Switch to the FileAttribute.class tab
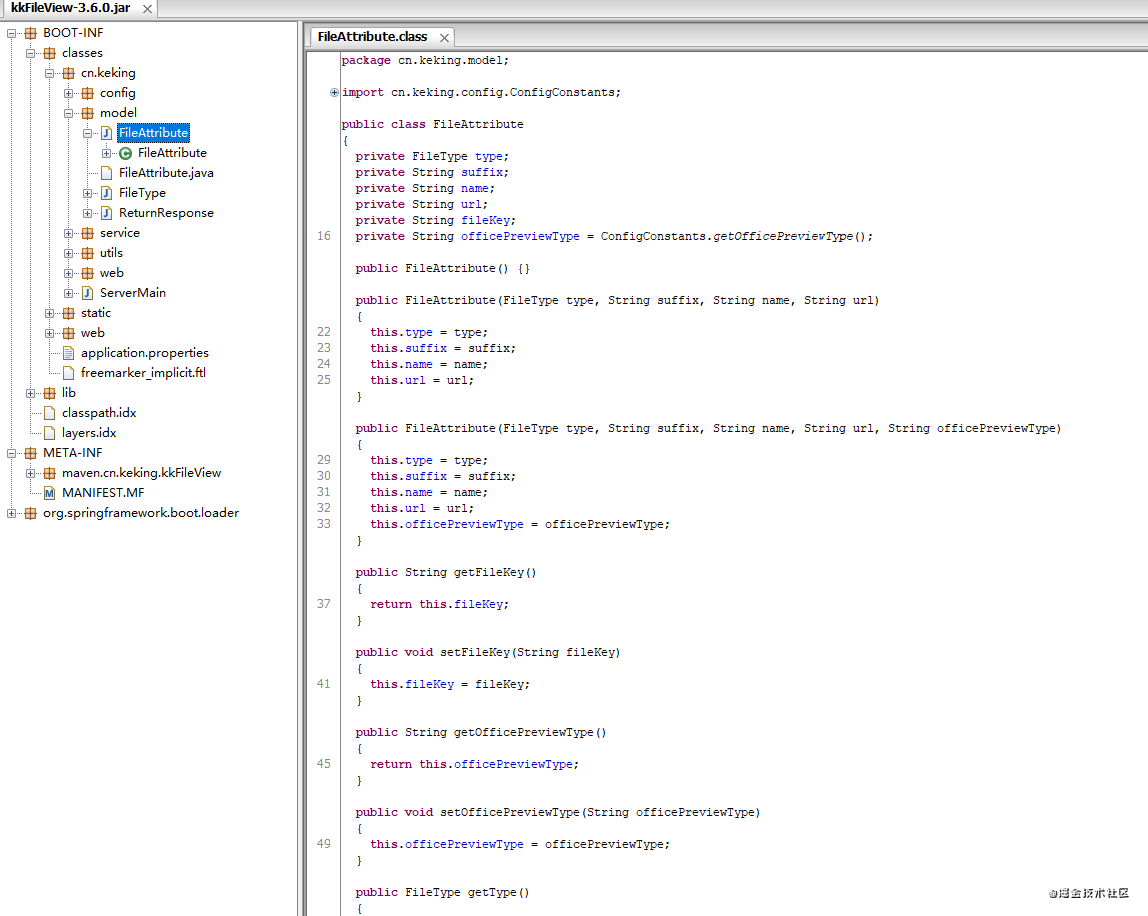This screenshot has height=916, width=1148. click(372, 37)
